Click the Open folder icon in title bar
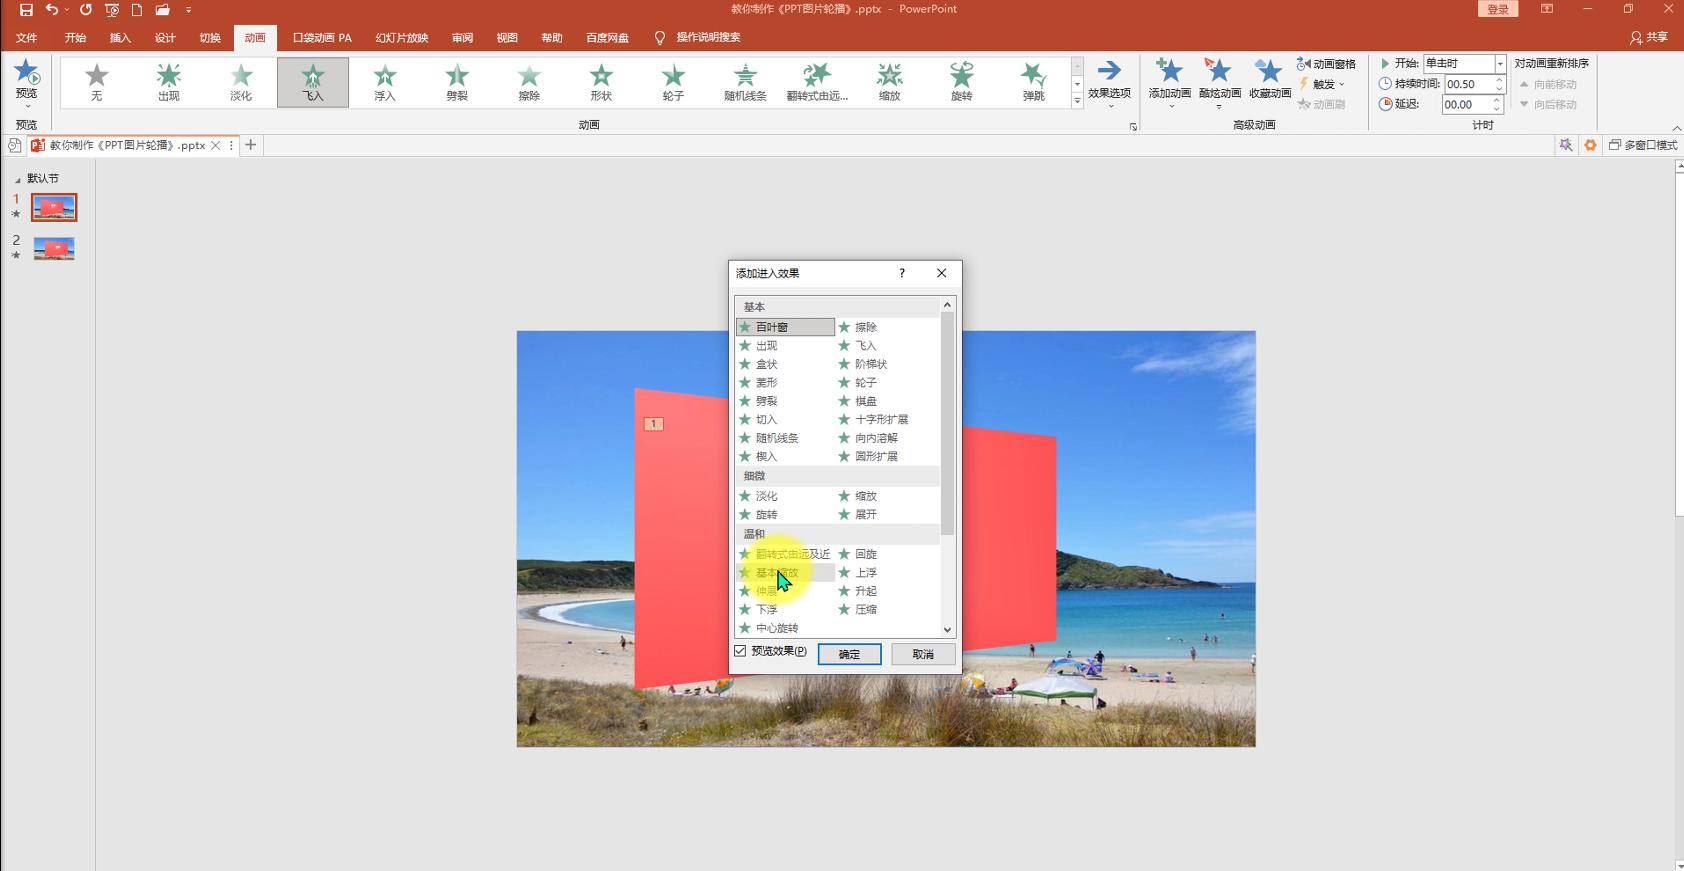Image resolution: width=1684 pixels, height=871 pixels. click(162, 10)
